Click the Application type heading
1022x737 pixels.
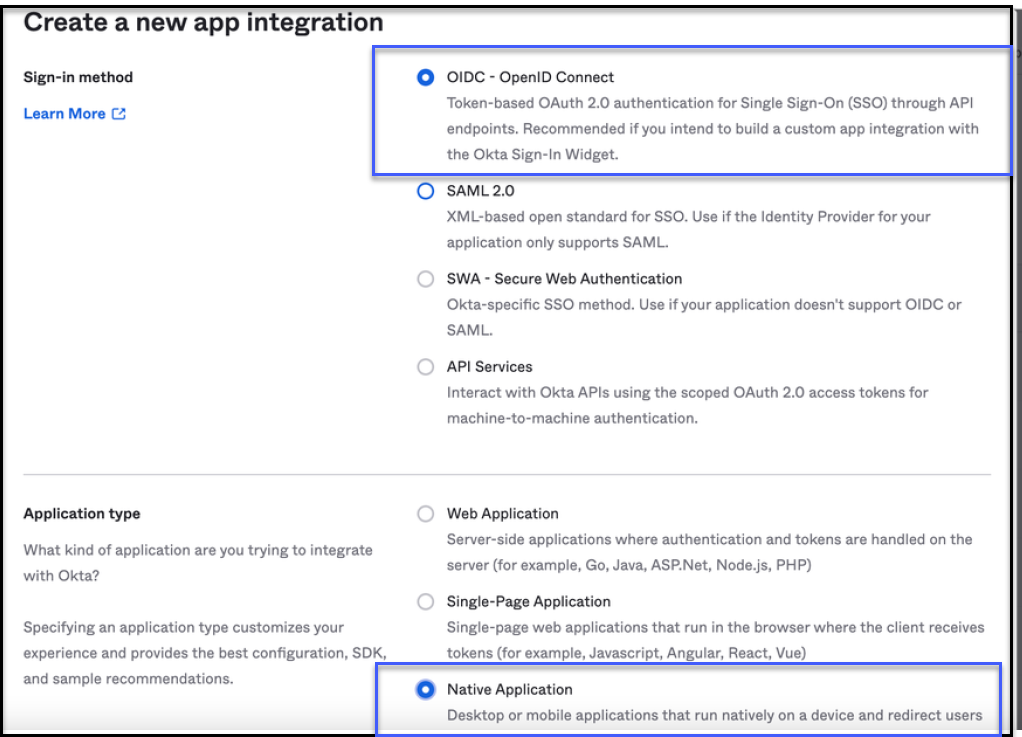point(82,513)
